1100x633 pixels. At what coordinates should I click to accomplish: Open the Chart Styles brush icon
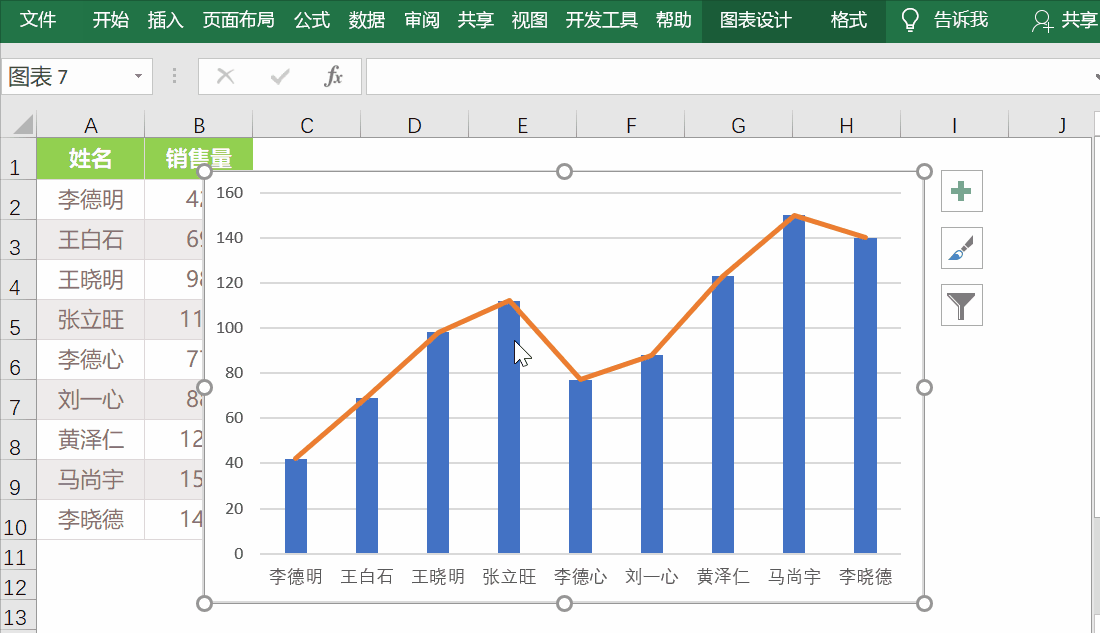coord(961,248)
